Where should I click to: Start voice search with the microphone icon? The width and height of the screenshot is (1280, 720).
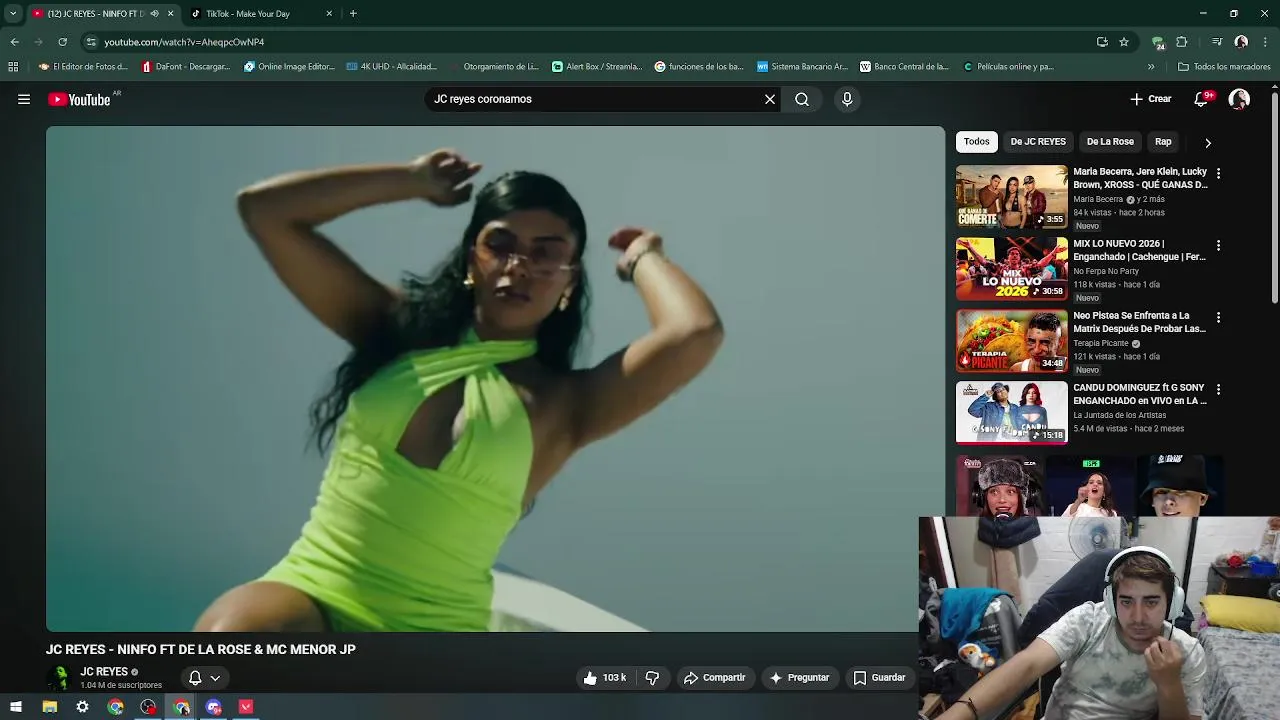click(847, 99)
